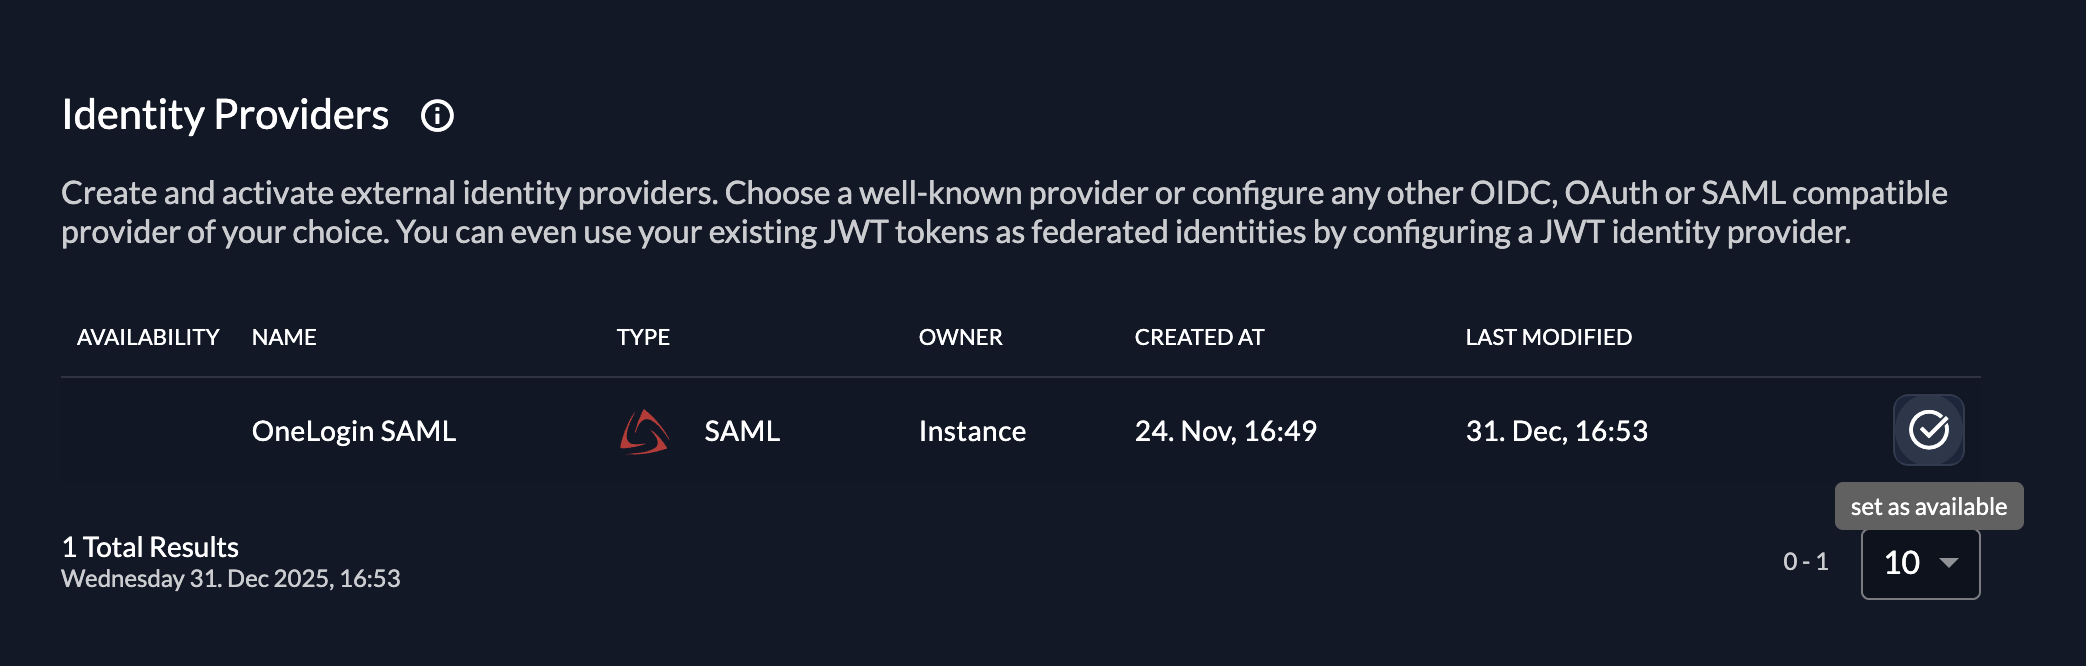The height and width of the screenshot is (666, 2086).
Task: Click the "0 - 1" pagination indicator
Action: 1806,562
